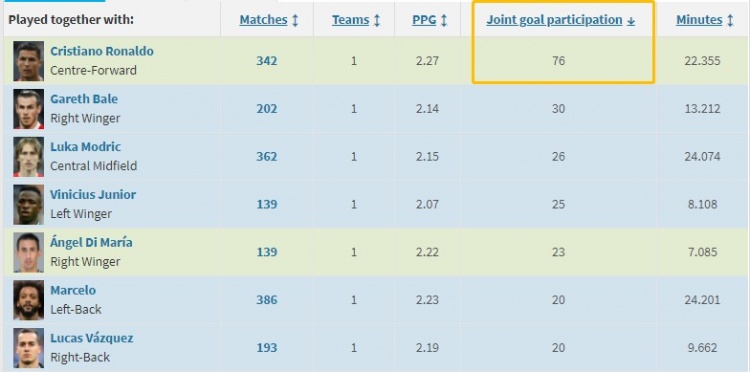Open 342 matches played with Ronaldo
The width and height of the screenshot is (750, 372).
(x=266, y=61)
